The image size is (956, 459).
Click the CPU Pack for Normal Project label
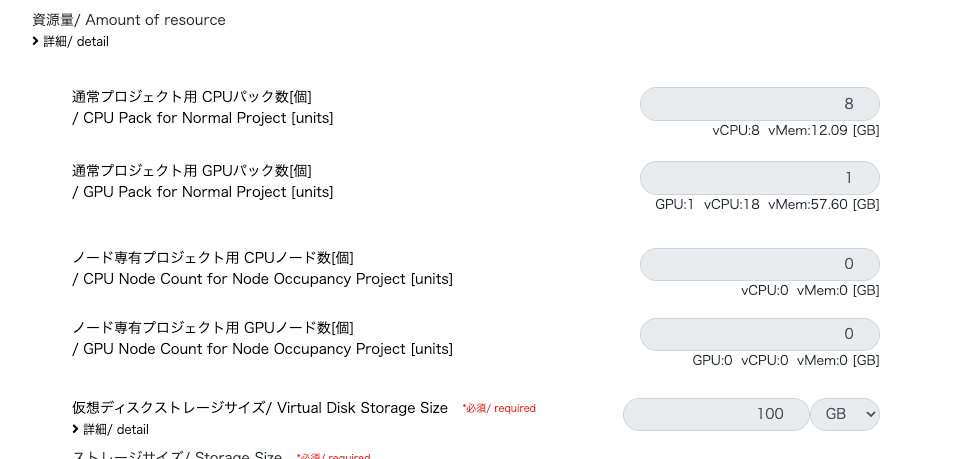tap(202, 107)
